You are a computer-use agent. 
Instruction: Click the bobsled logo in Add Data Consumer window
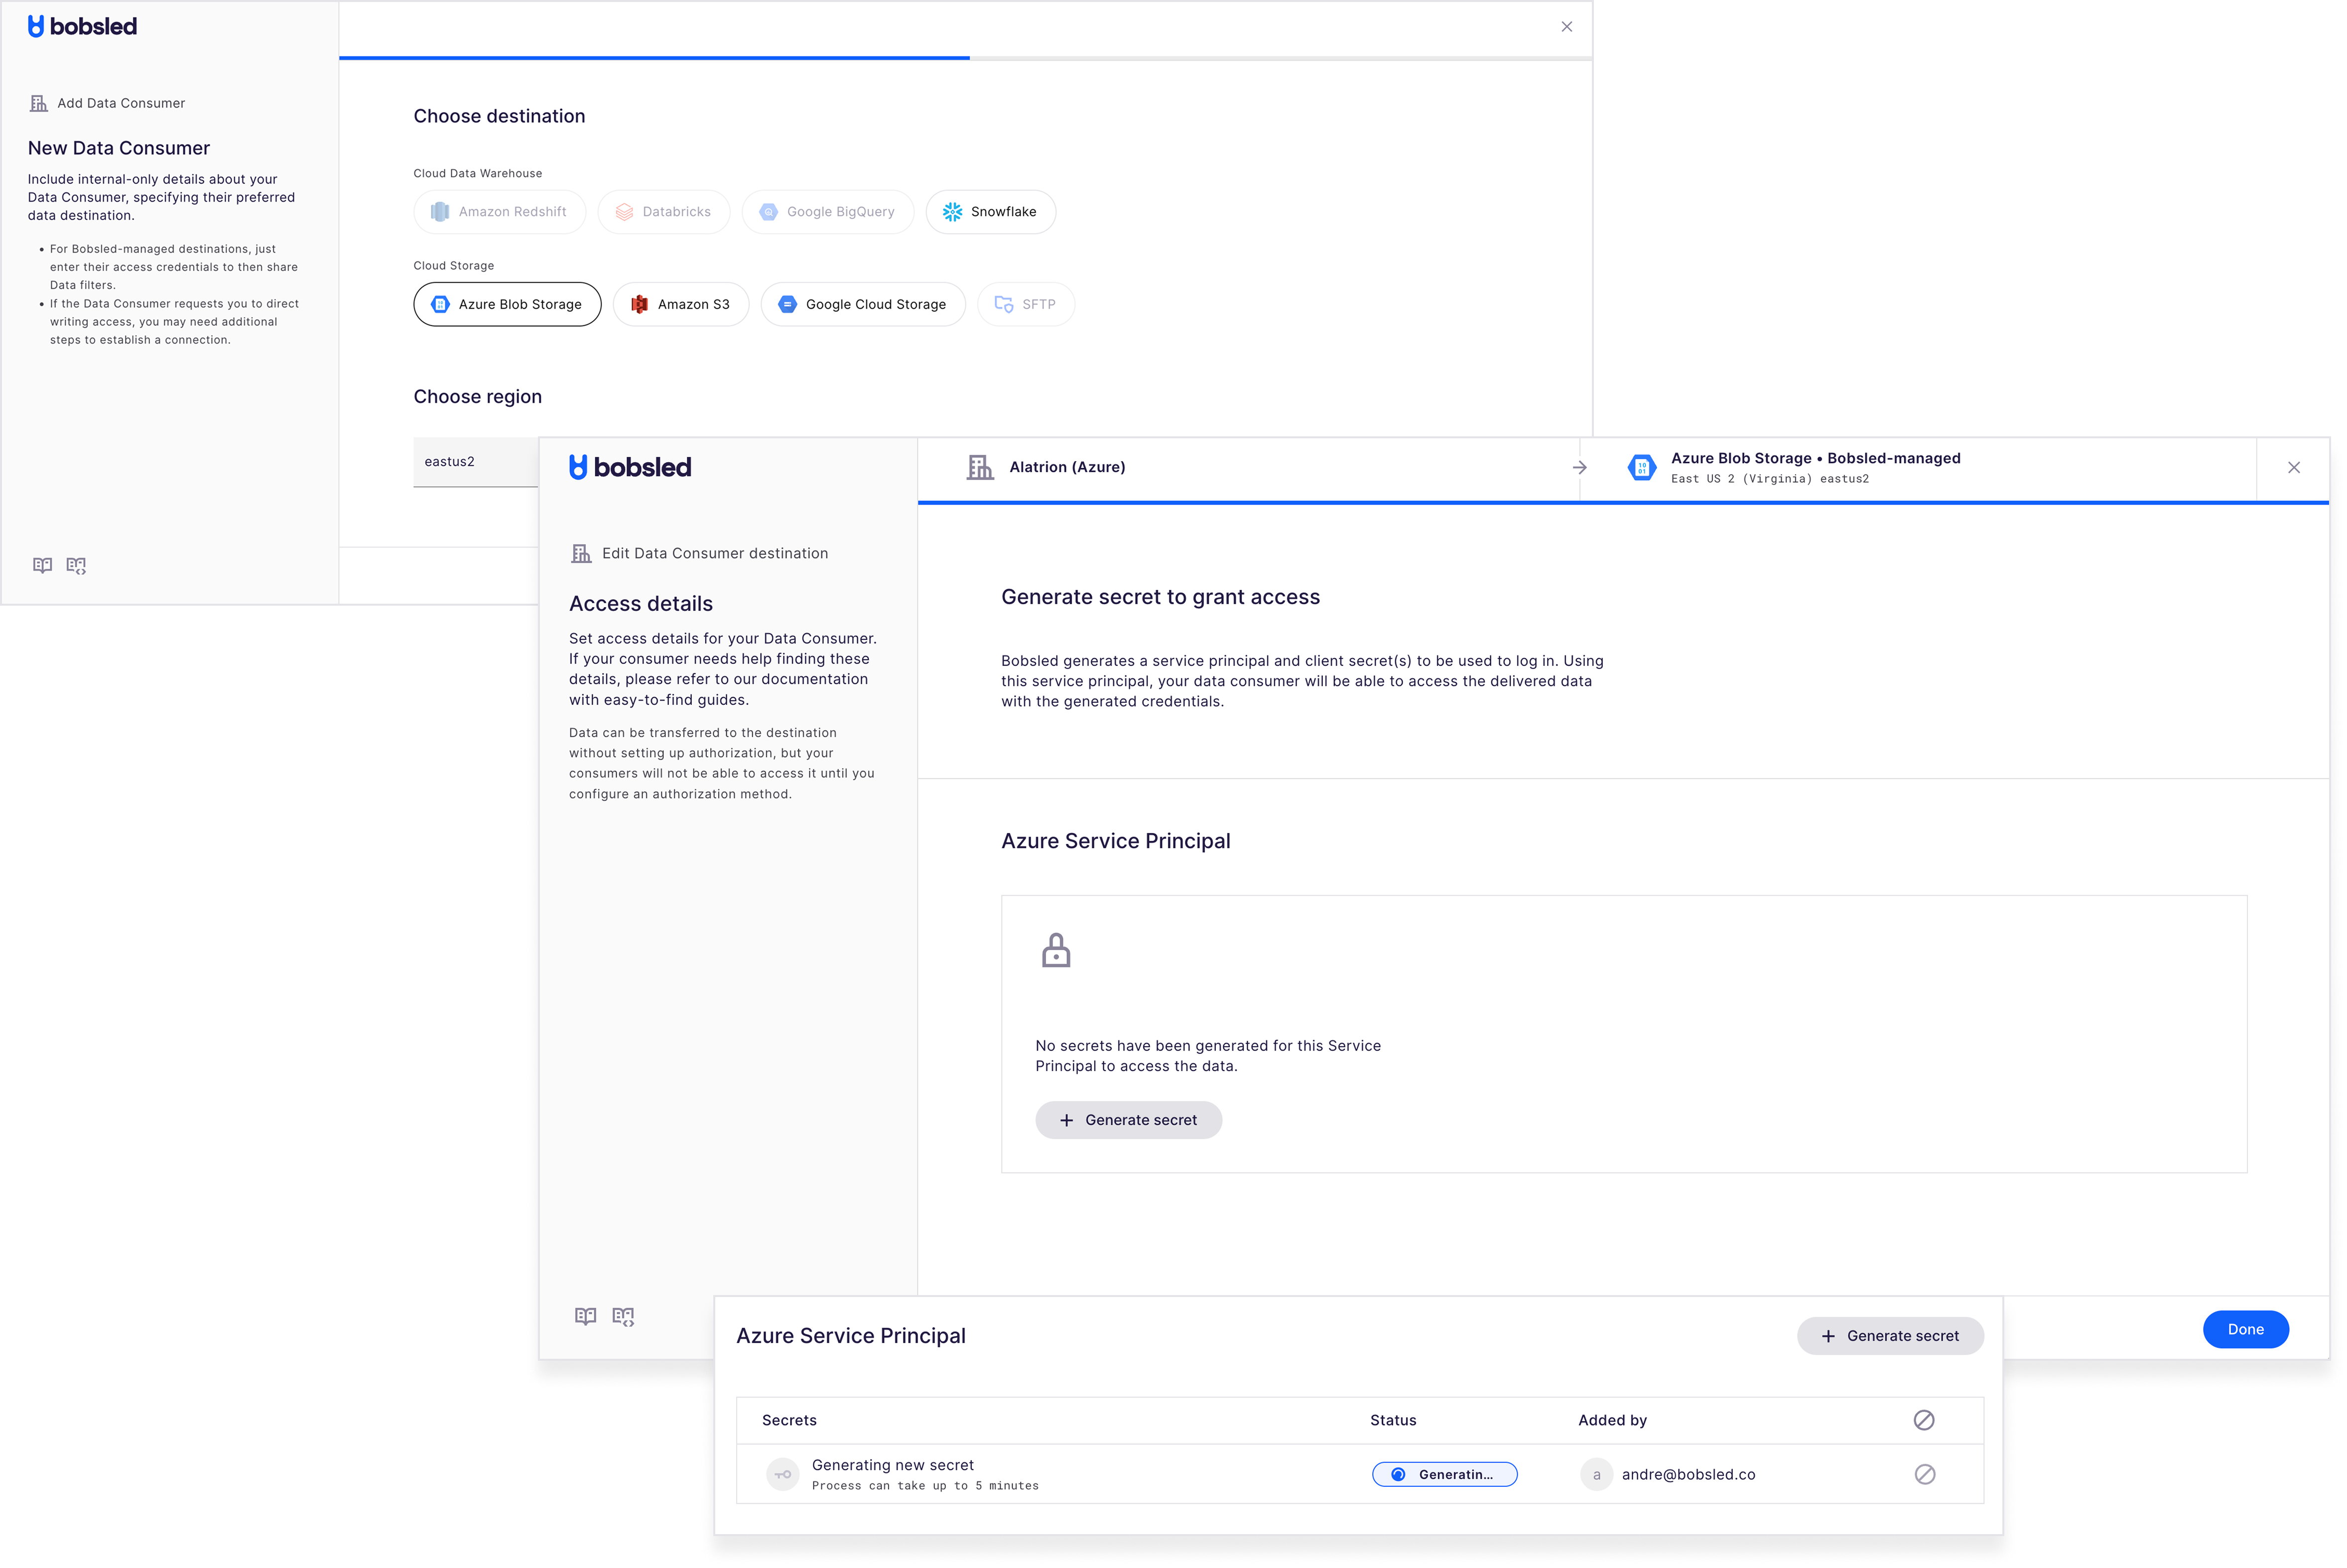point(82,27)
